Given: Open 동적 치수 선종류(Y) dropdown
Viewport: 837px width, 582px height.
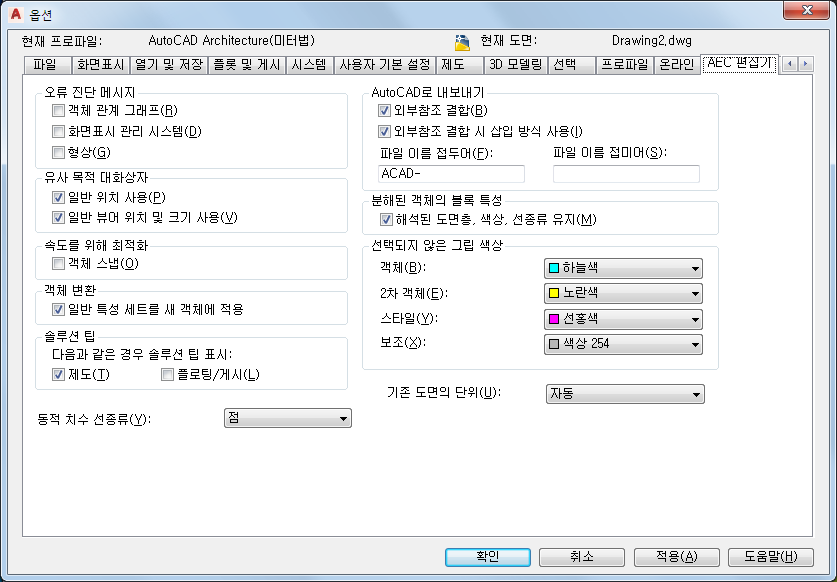Looking at the screenshot, I should tap(288, 418).
